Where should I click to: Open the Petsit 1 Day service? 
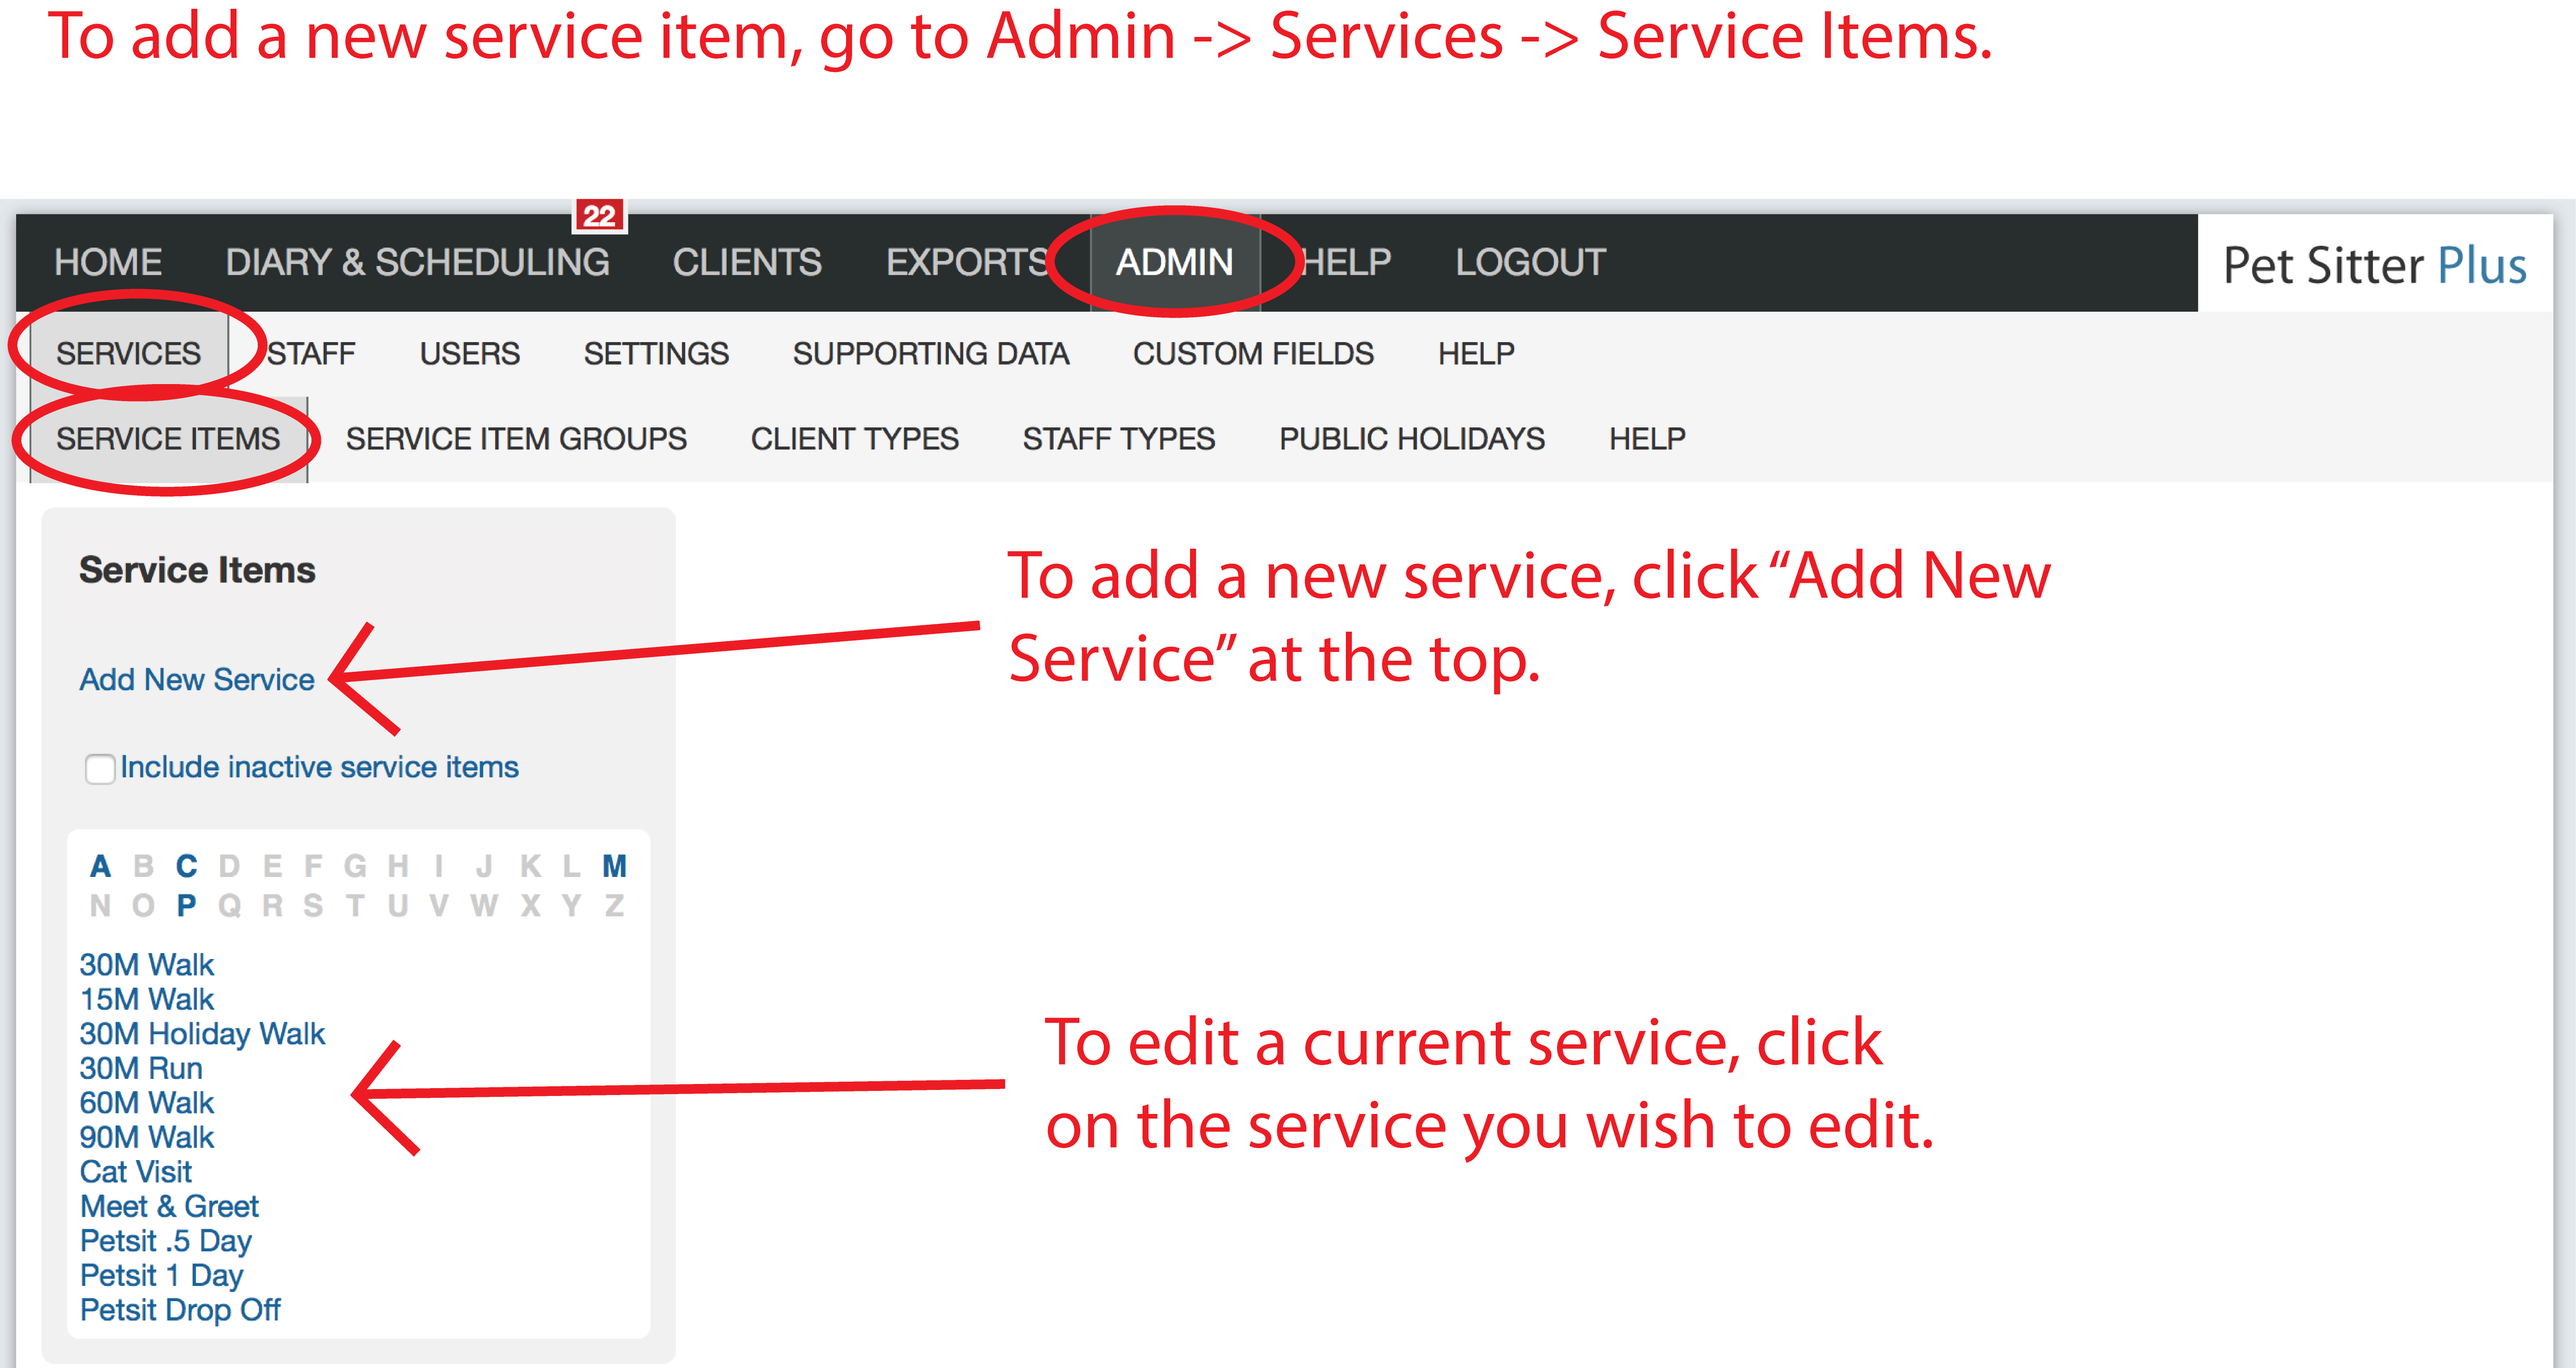pos(161,1276)
